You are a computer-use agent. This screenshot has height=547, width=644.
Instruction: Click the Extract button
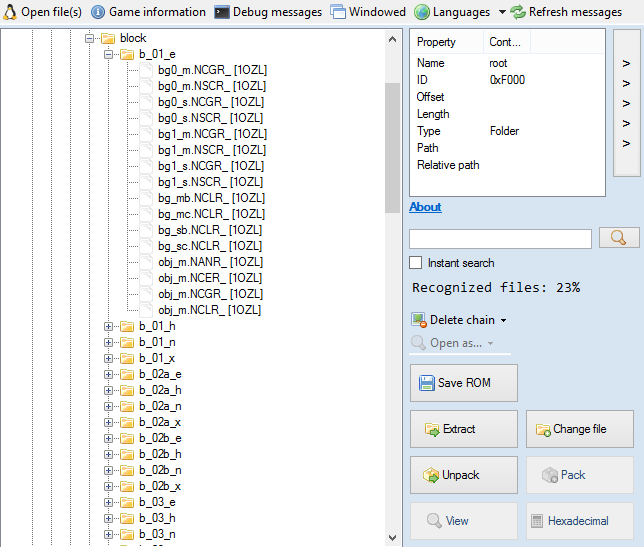coord(464,429)
